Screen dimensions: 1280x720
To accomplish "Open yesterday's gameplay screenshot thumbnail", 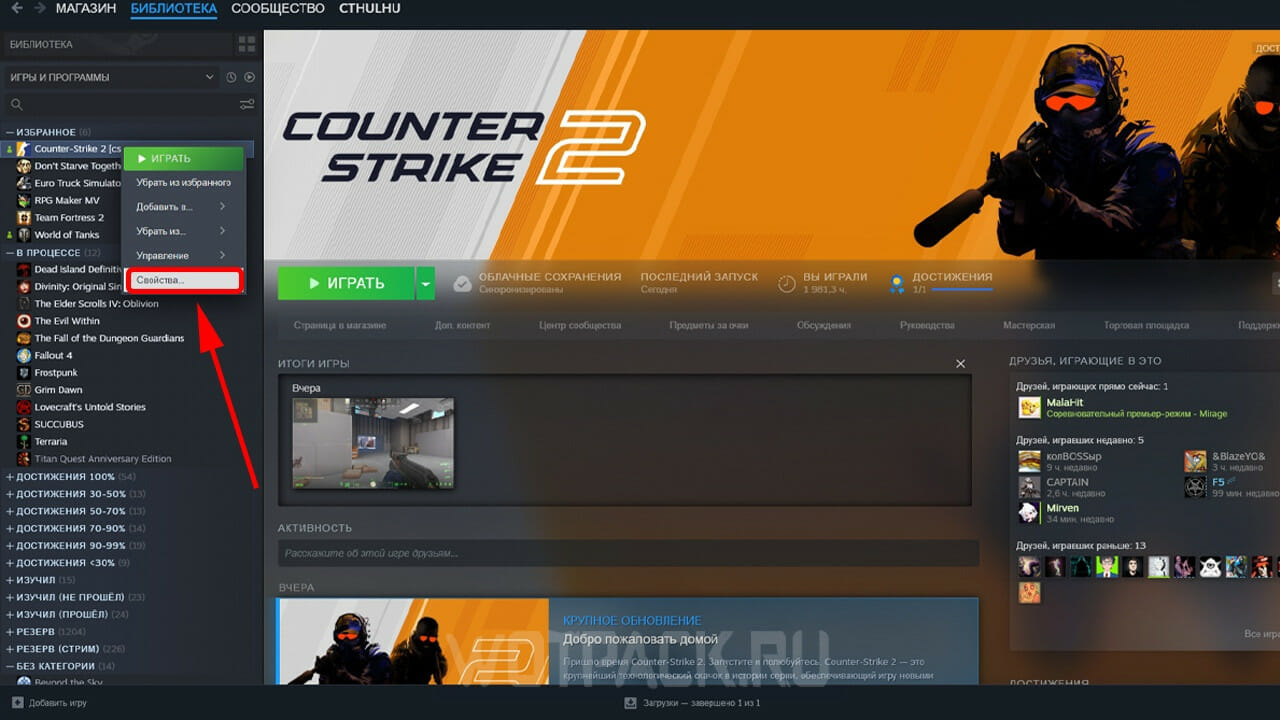I will point(373,442).
